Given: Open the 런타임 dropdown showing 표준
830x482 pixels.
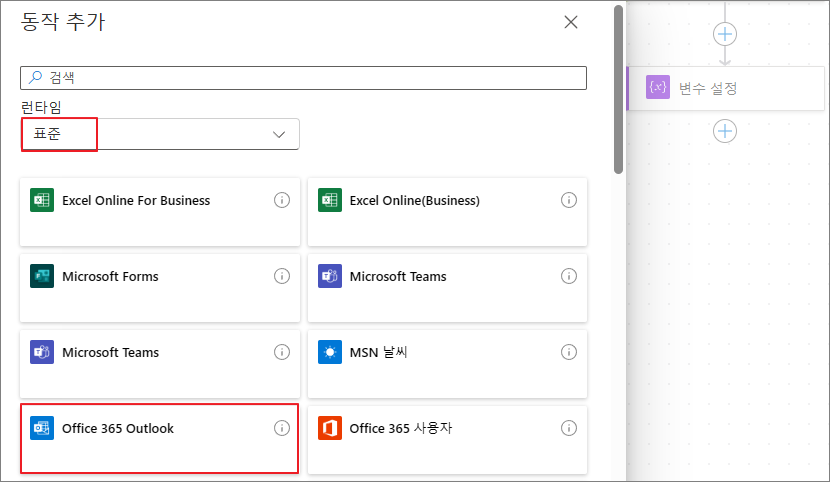Looking at the screenshot, I should click(x=160, y=134).
